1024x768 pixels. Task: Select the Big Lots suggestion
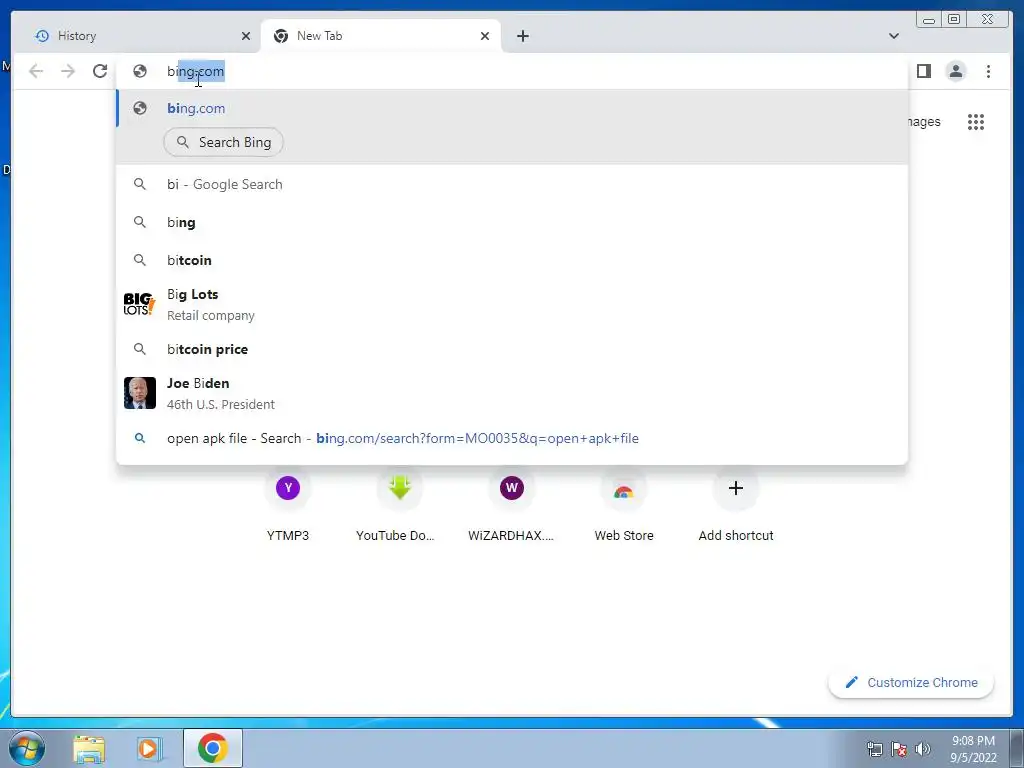coord(511,304)
